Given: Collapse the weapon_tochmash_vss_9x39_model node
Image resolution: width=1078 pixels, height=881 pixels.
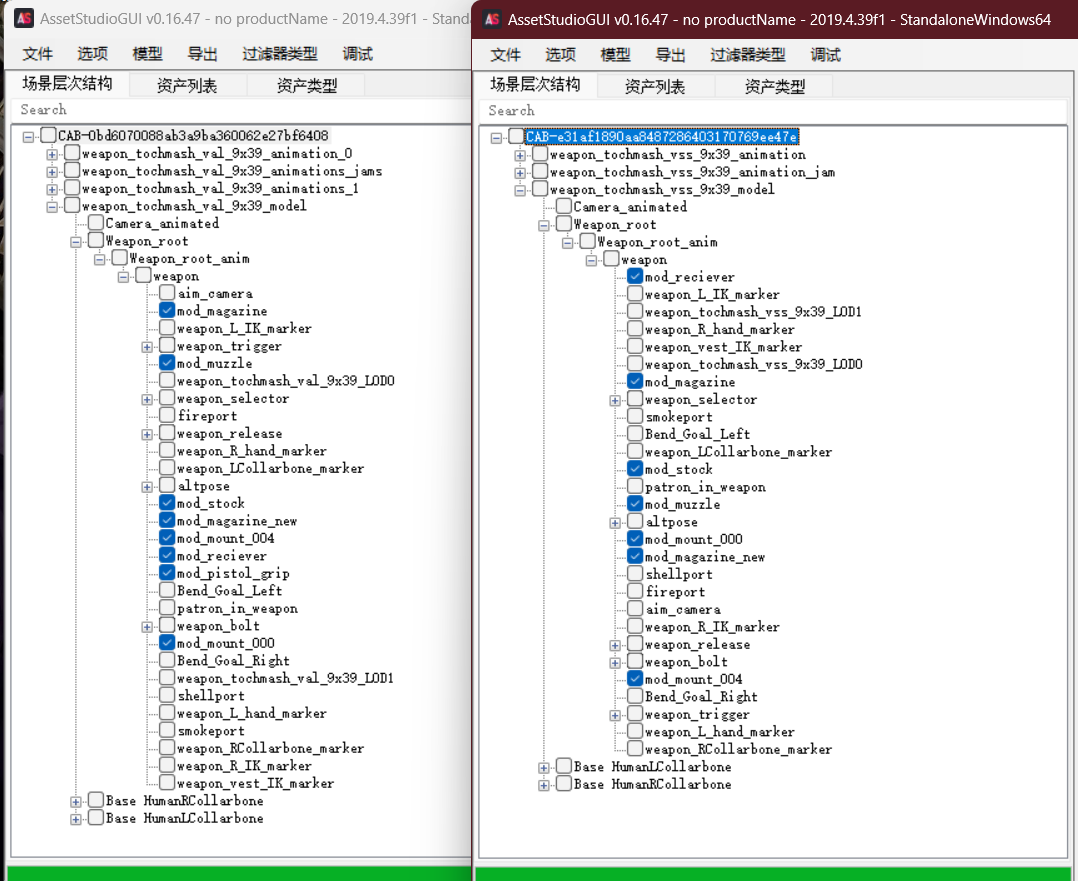Looking at the screenshot, I should click(520, 190).
